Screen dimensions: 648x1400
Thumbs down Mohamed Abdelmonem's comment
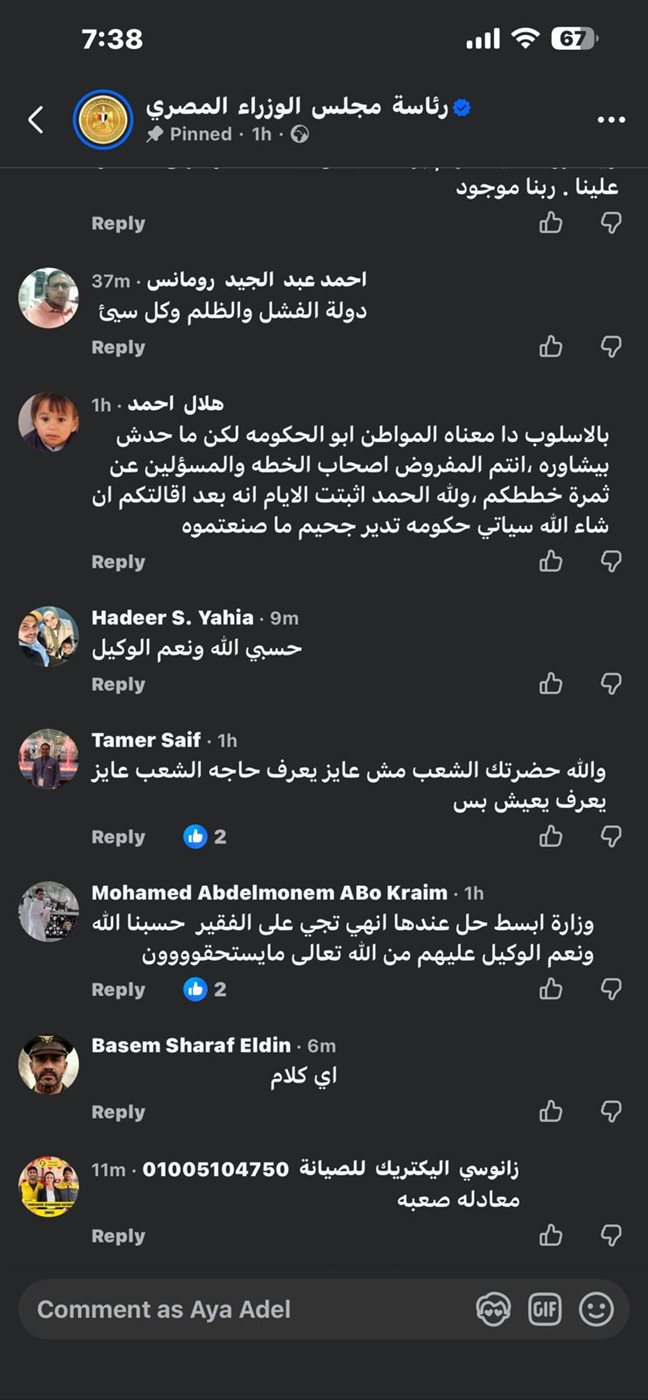coord(611,990)
